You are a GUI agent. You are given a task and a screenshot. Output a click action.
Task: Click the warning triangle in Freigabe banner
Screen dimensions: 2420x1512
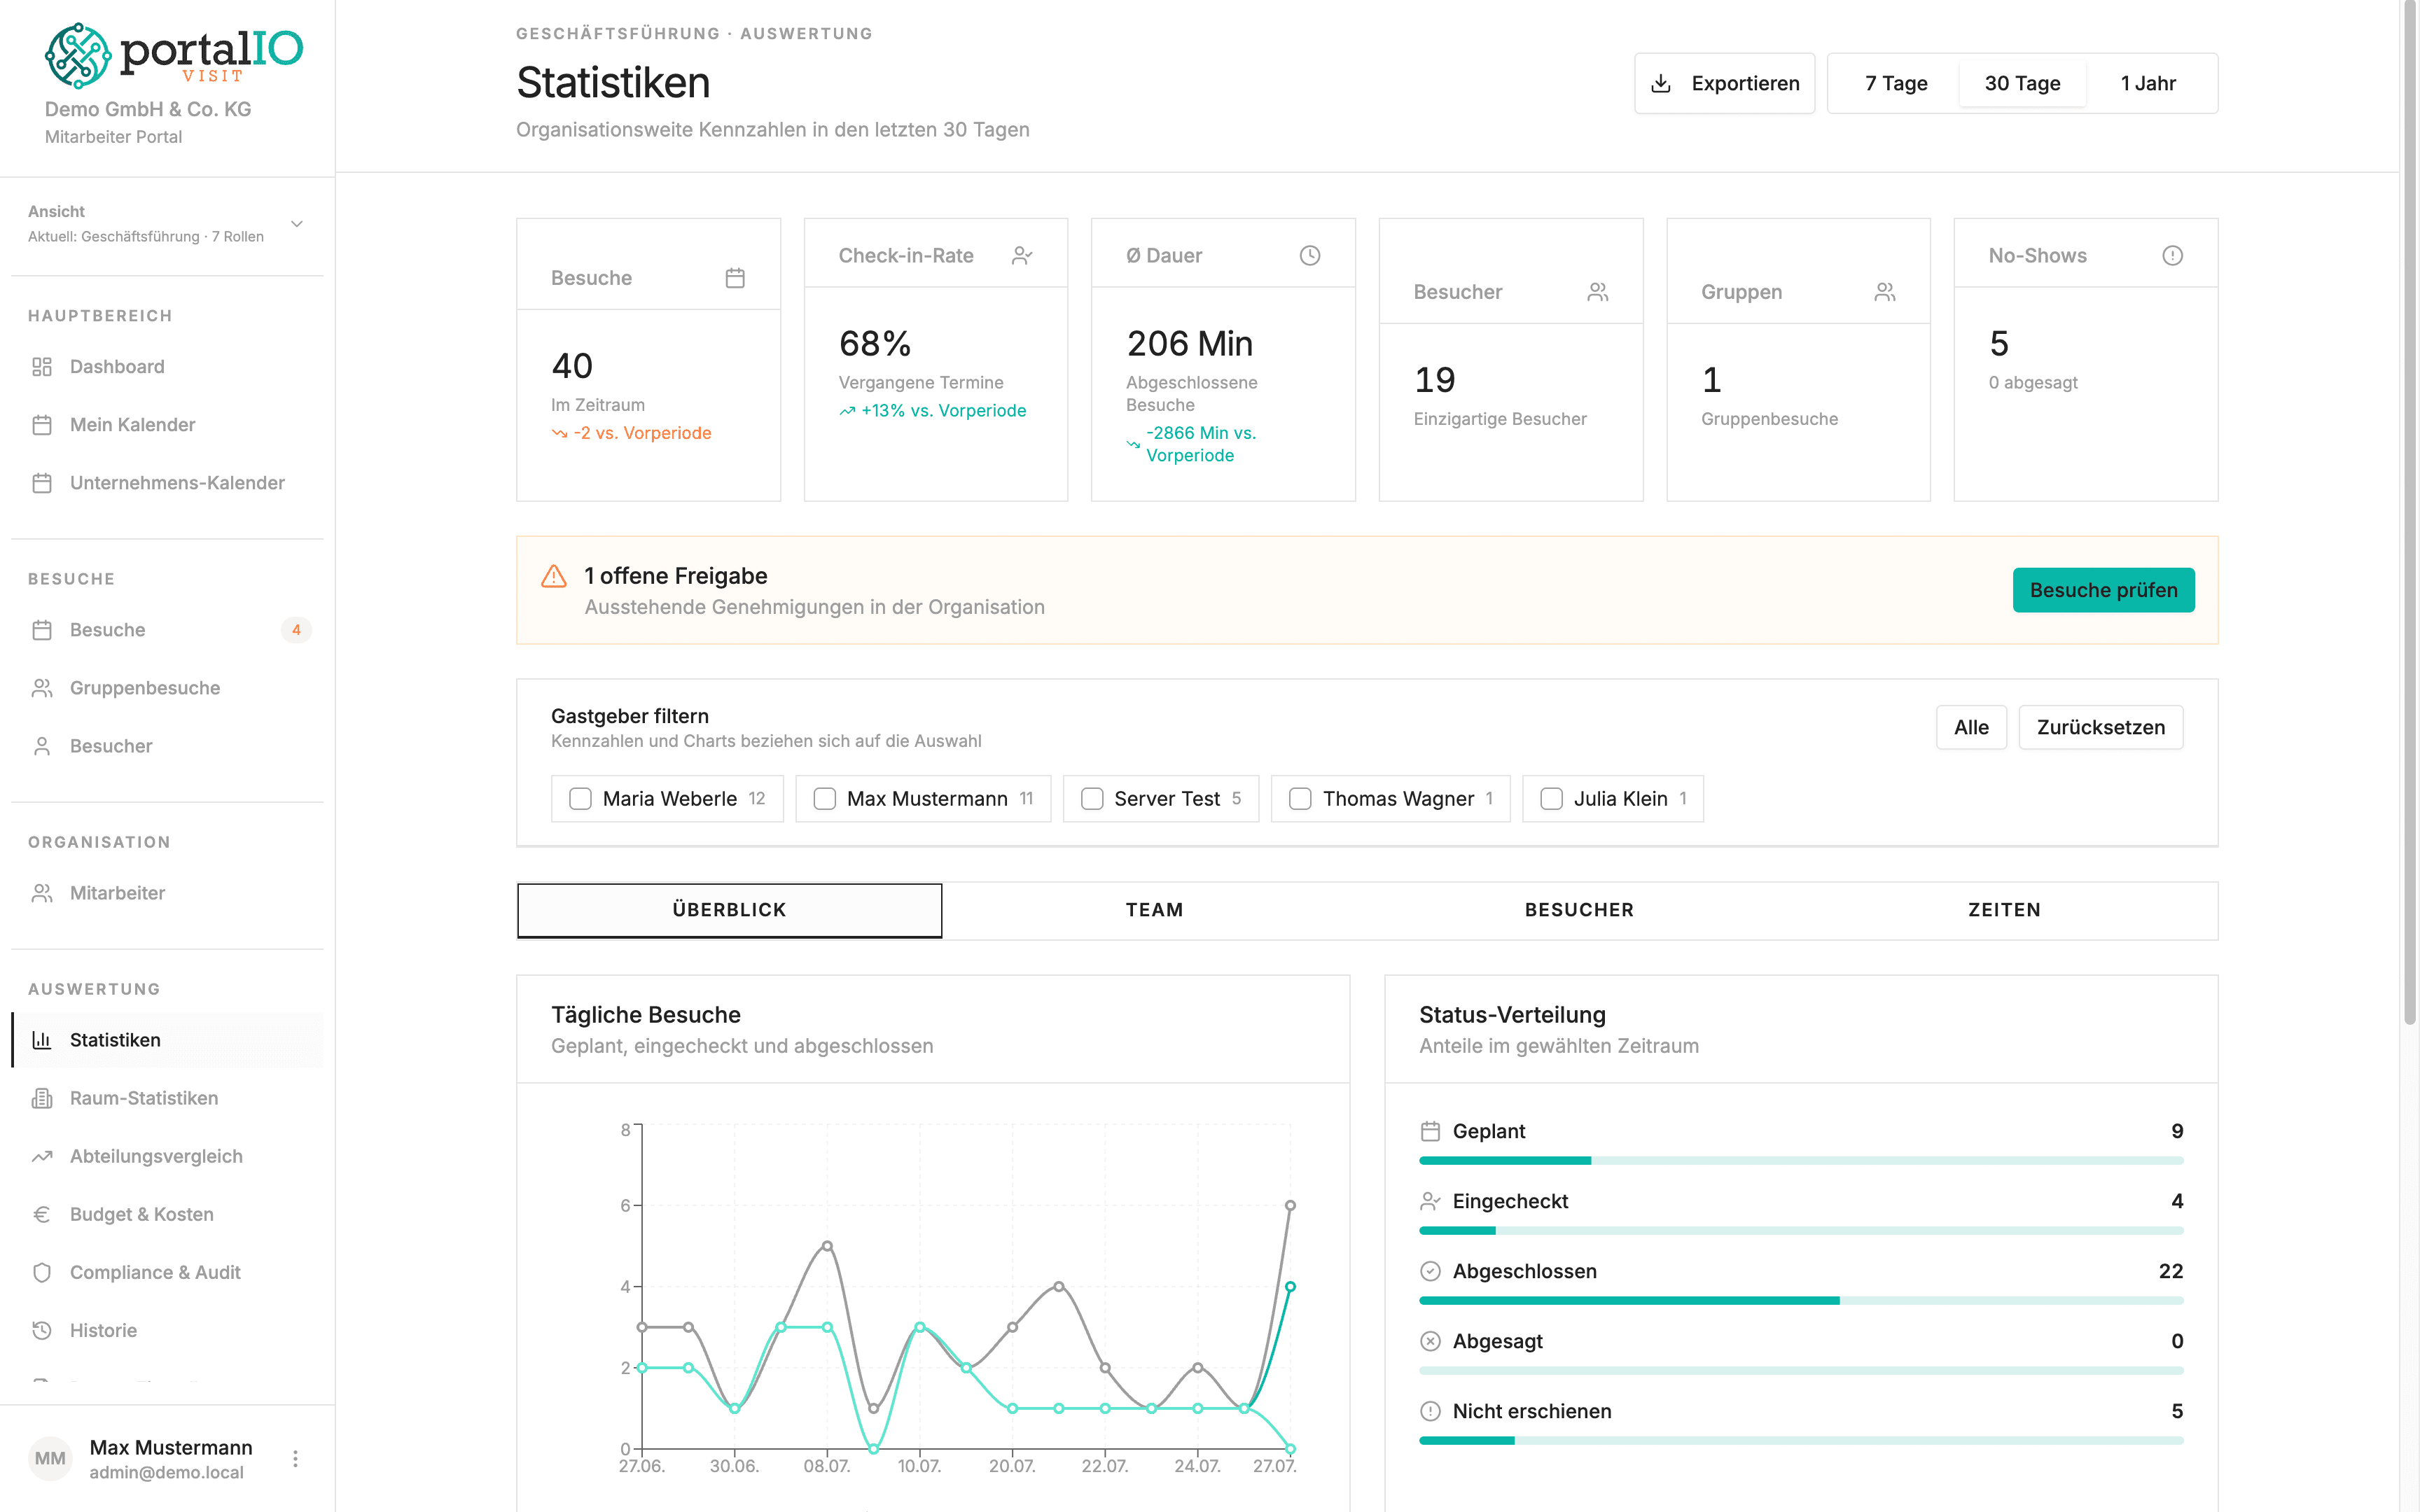tap(554, 576)
